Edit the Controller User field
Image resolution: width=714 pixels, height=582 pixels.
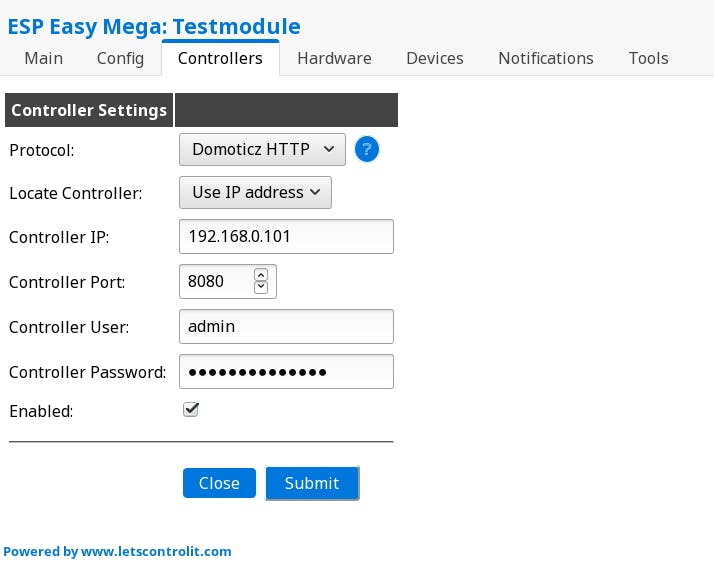coord(286,327)
